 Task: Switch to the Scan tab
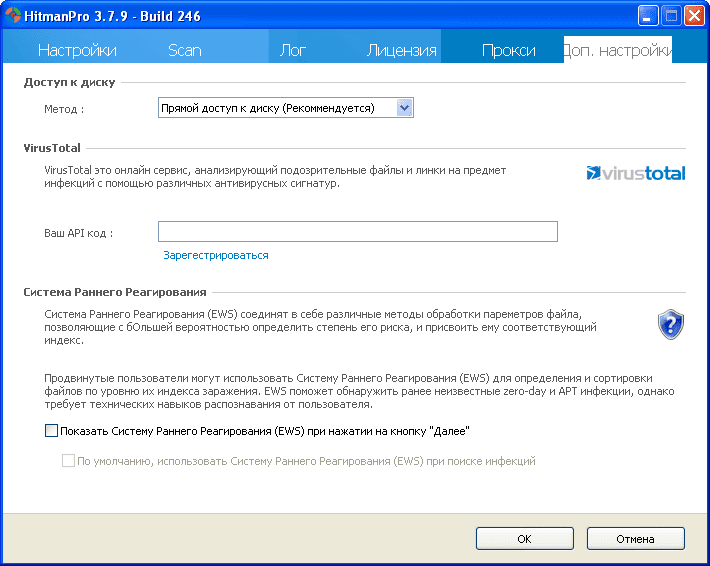(184, 50)
